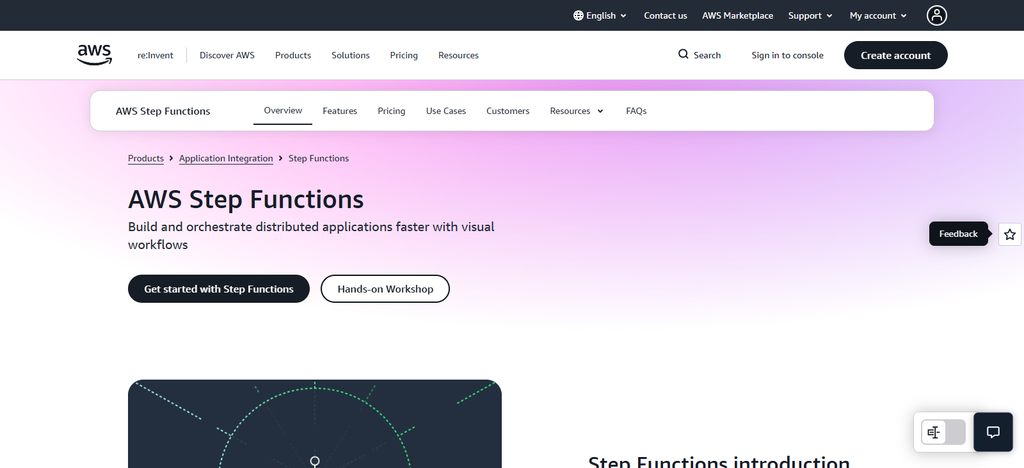
Task: Expand the My account dropdown
Action: coord(878,16)
